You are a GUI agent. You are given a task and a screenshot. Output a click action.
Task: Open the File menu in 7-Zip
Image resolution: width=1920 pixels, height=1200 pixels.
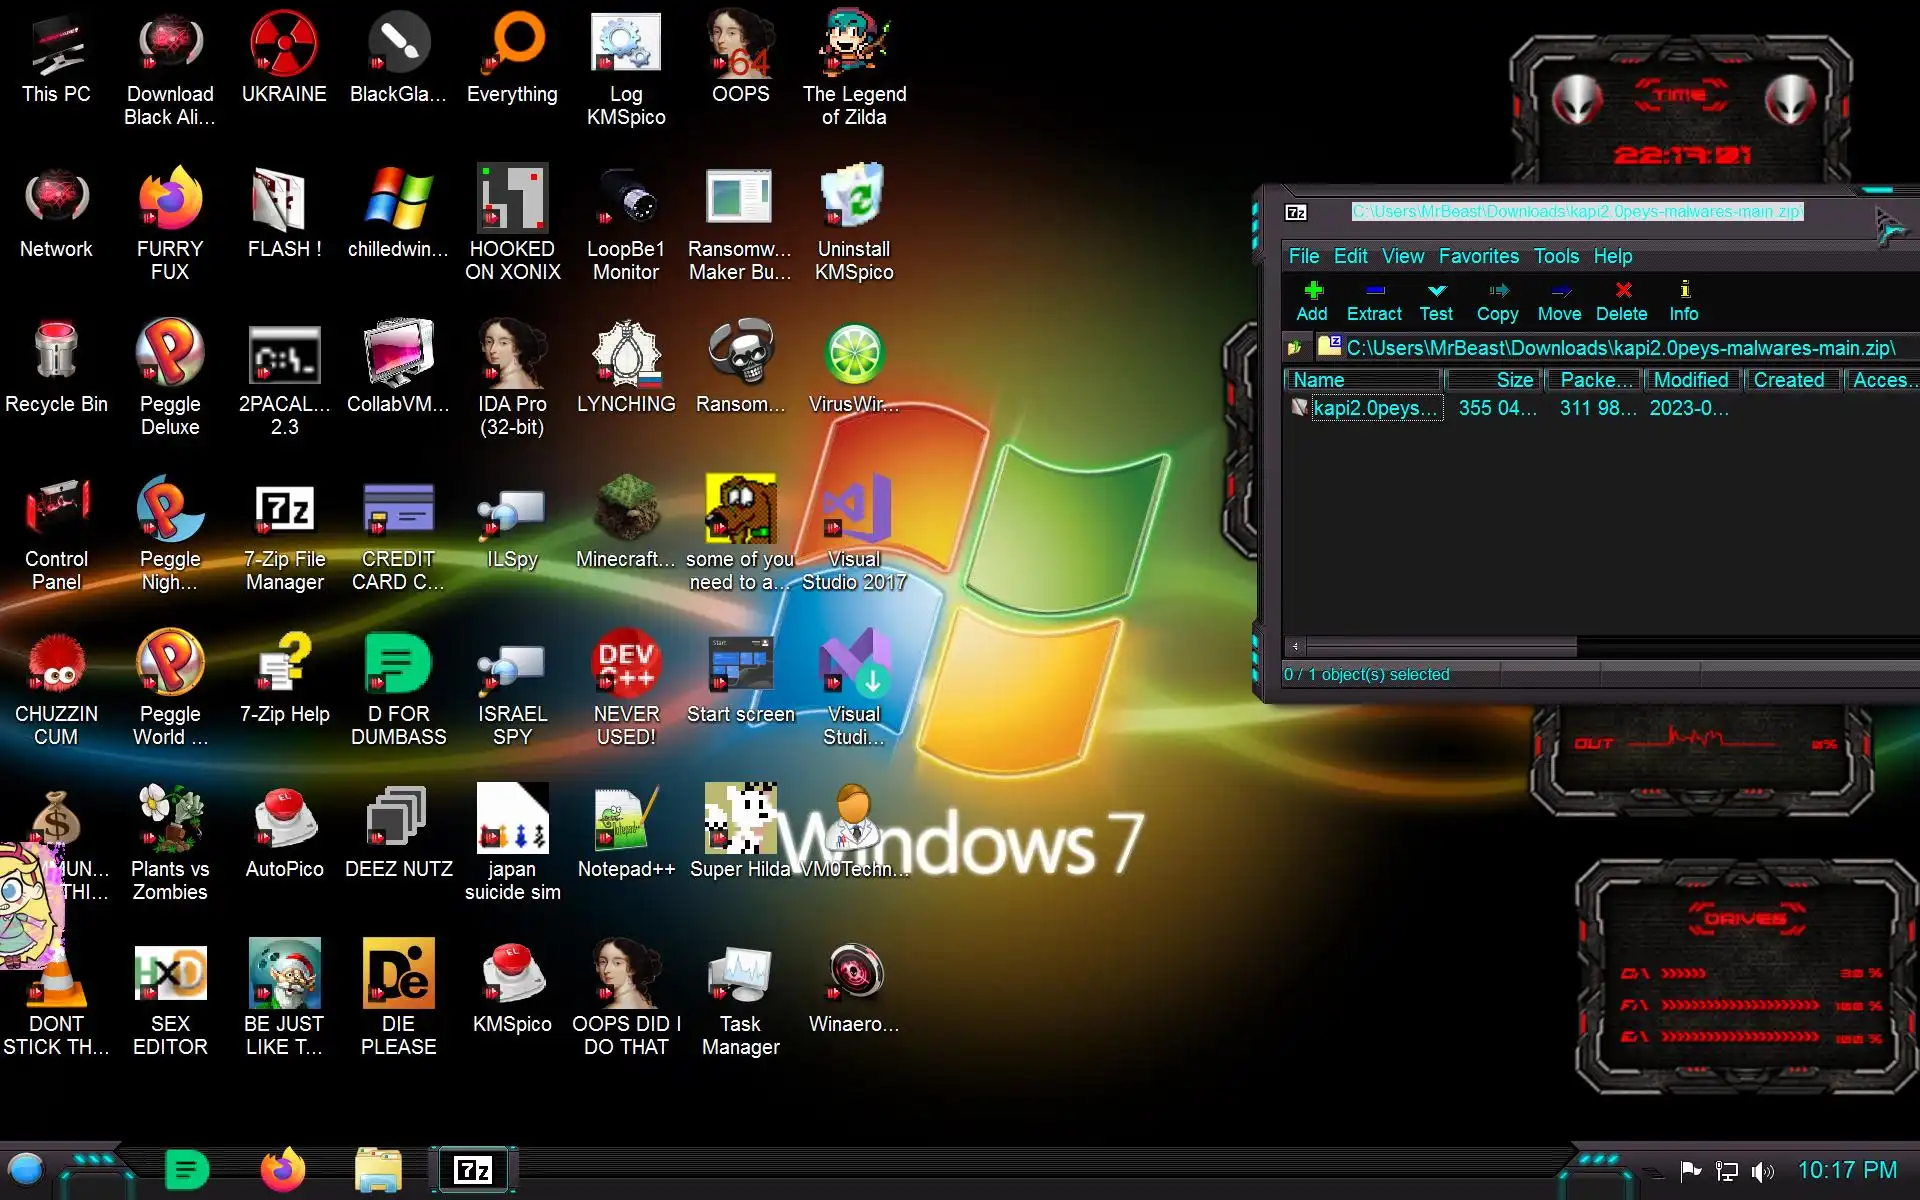[1303, 256]
